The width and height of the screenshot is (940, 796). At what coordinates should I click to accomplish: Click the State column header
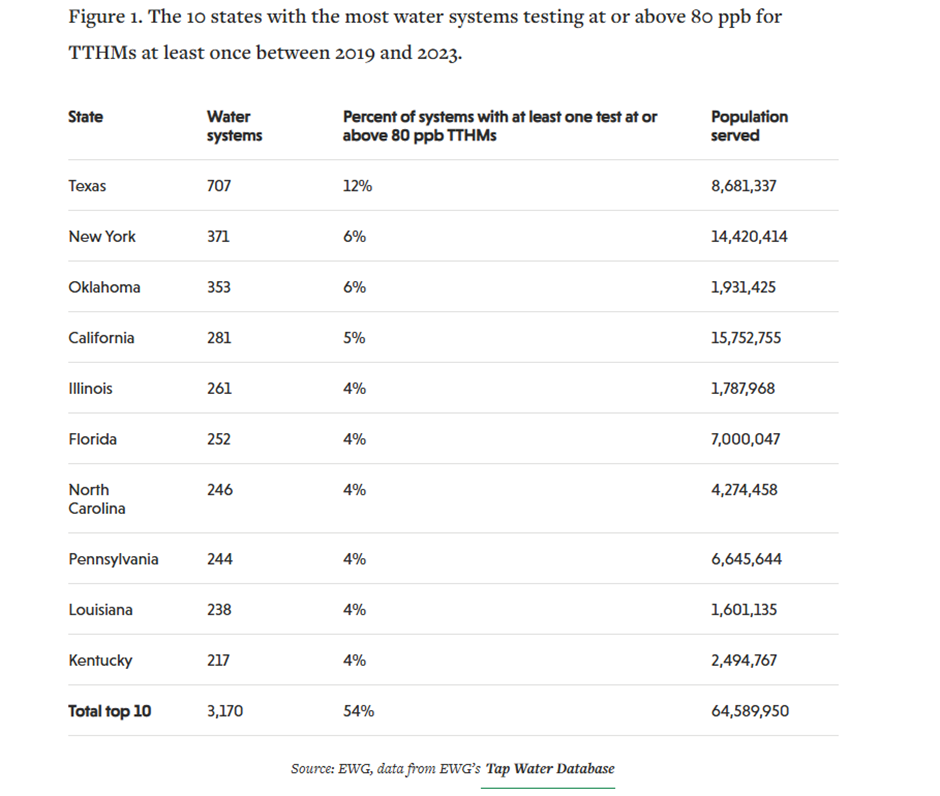[85, 116]
